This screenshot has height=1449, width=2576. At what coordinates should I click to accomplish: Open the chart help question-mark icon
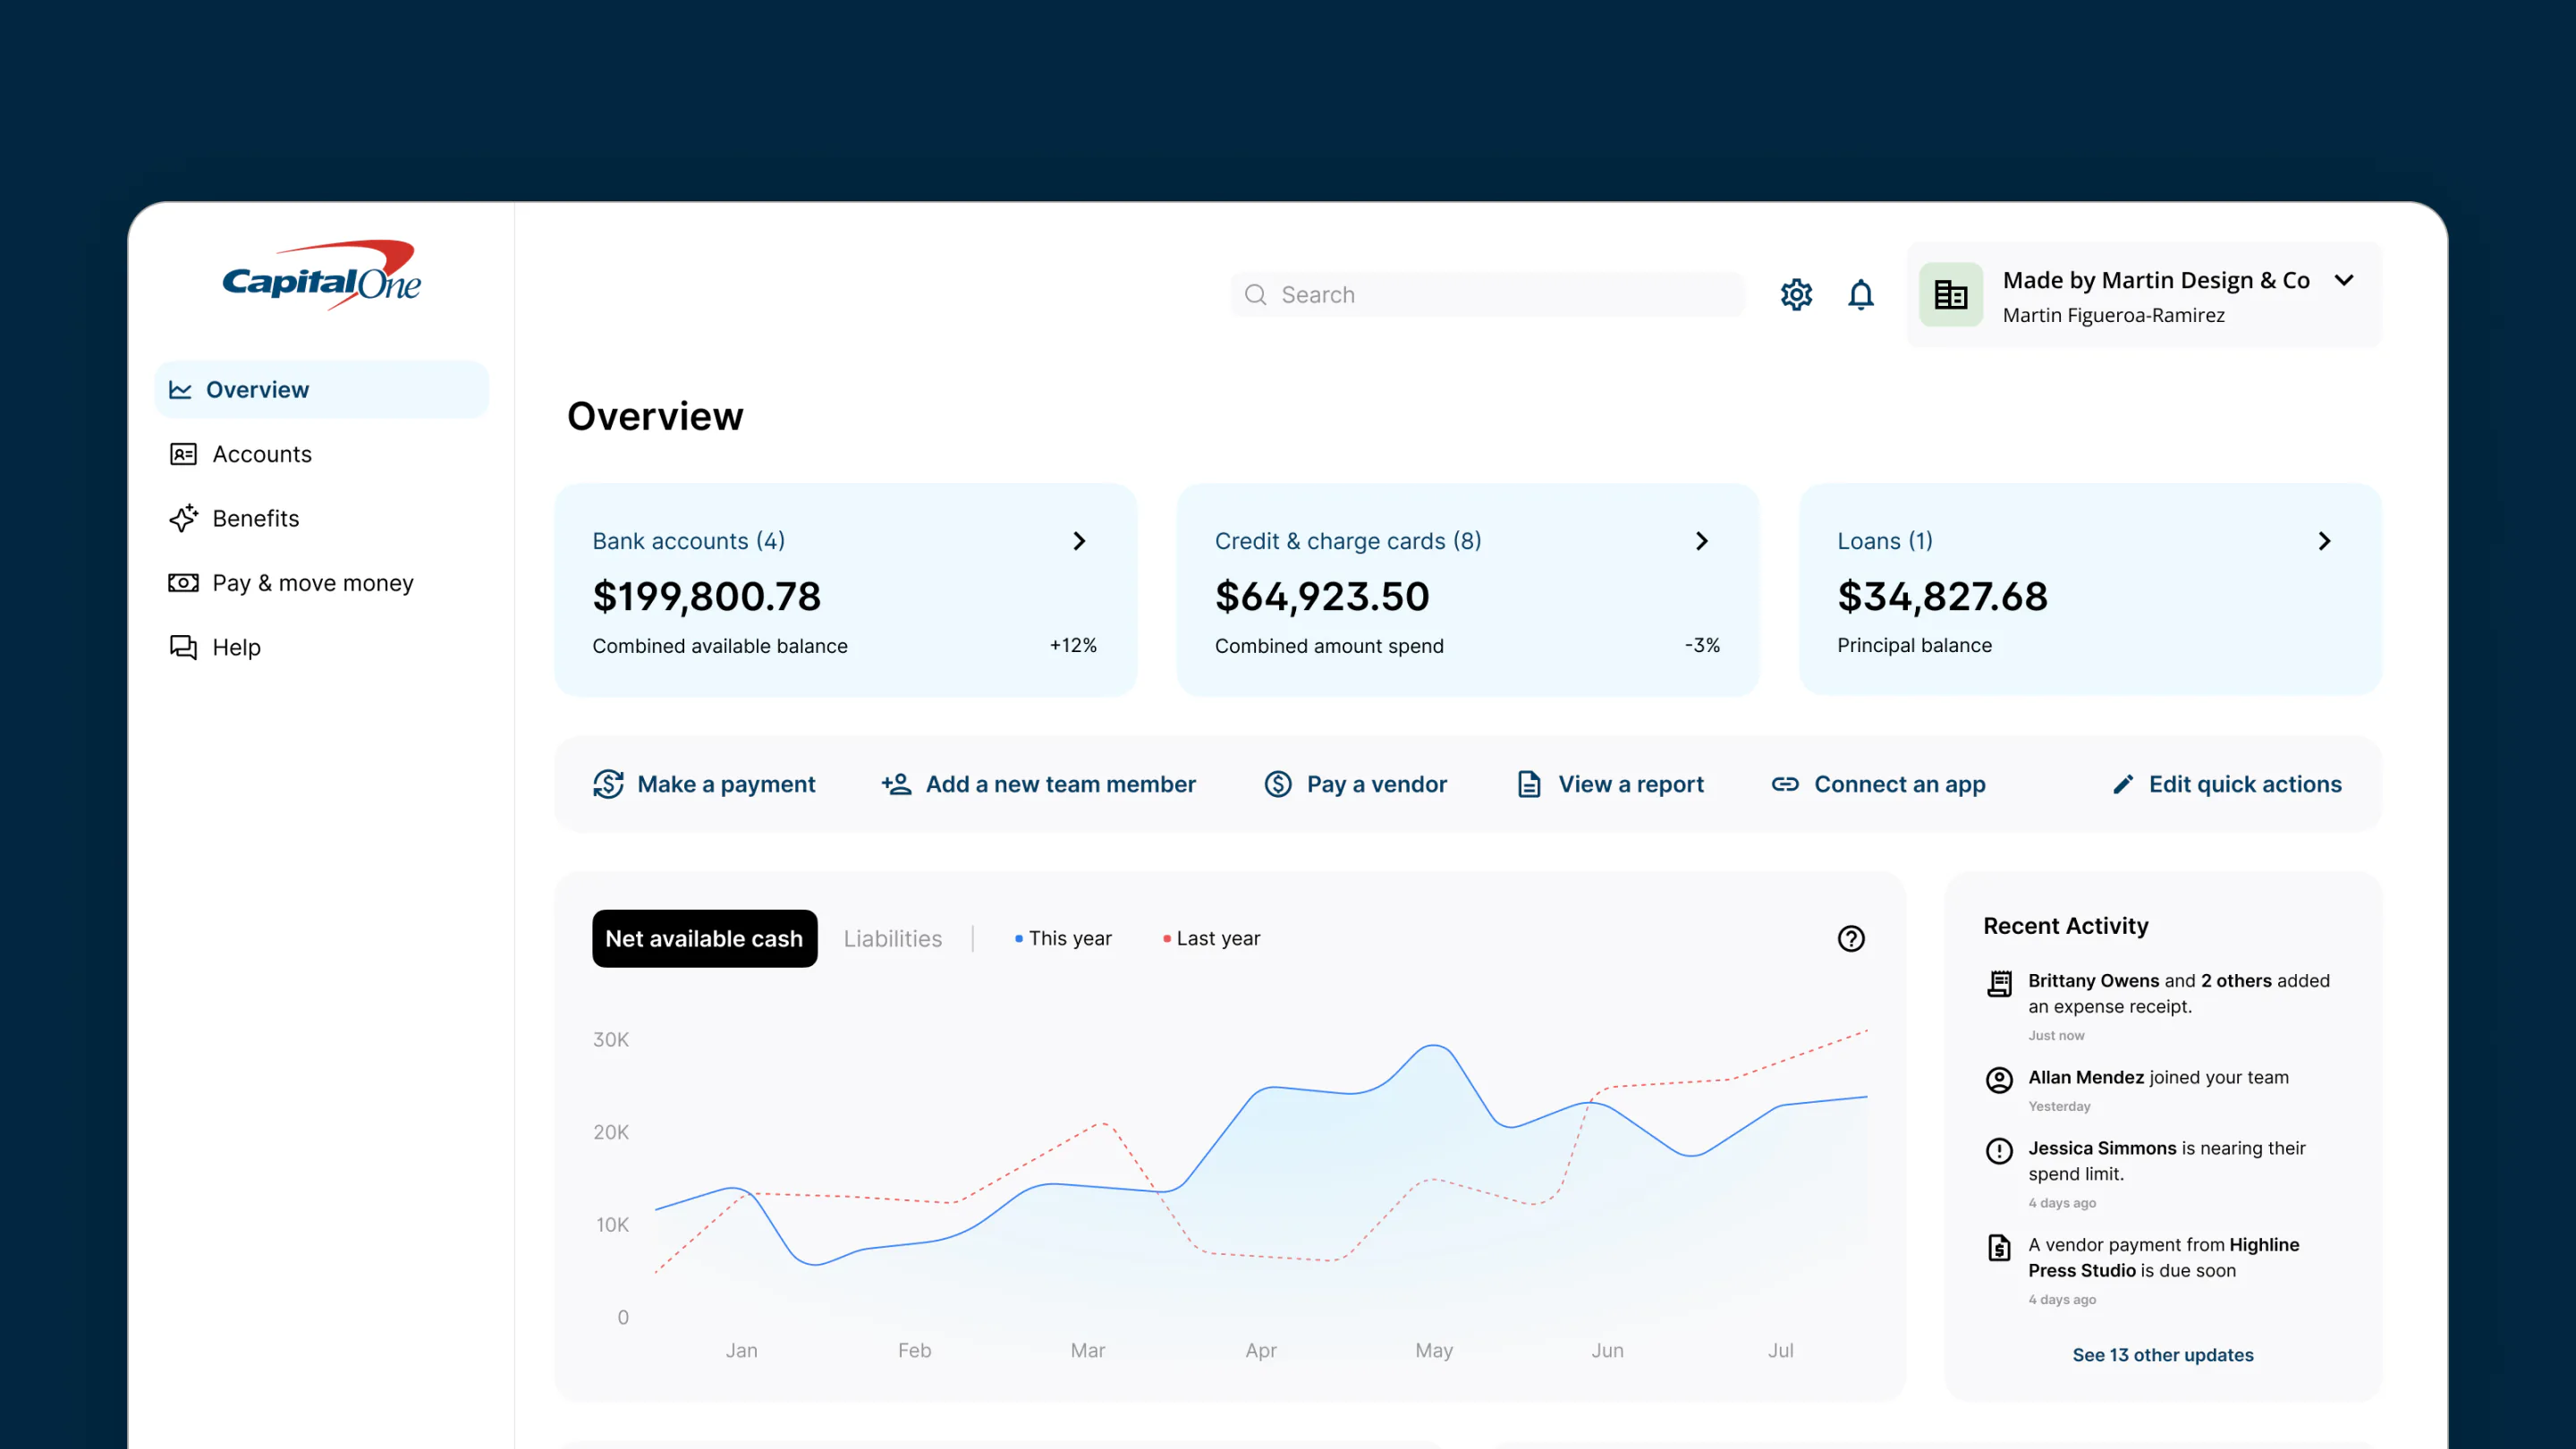(1851, 938)
